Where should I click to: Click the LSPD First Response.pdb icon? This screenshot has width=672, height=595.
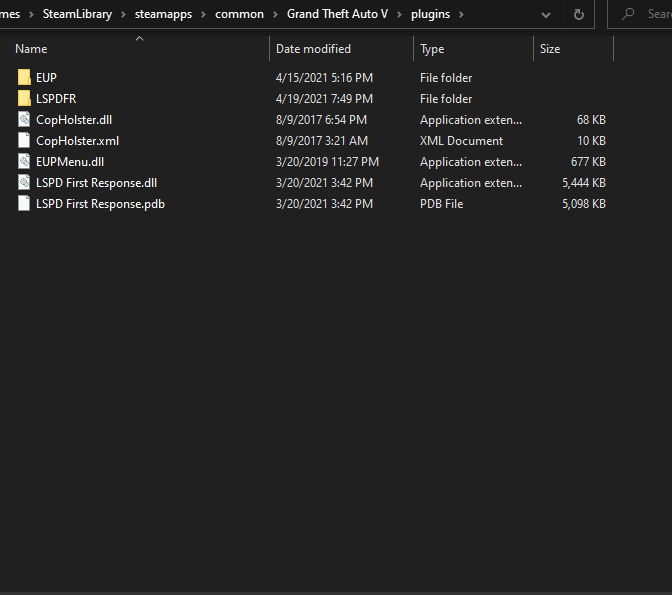tap(24, 204)
